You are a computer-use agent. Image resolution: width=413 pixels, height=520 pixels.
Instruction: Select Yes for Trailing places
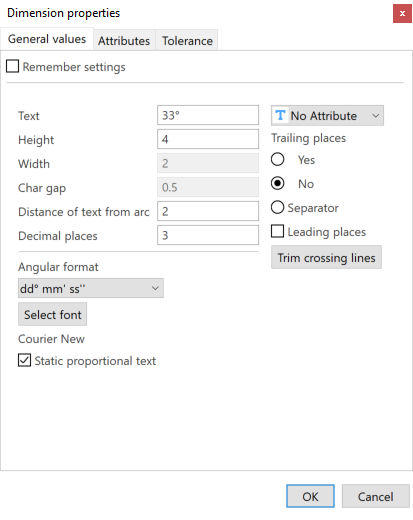click(277, 159)
